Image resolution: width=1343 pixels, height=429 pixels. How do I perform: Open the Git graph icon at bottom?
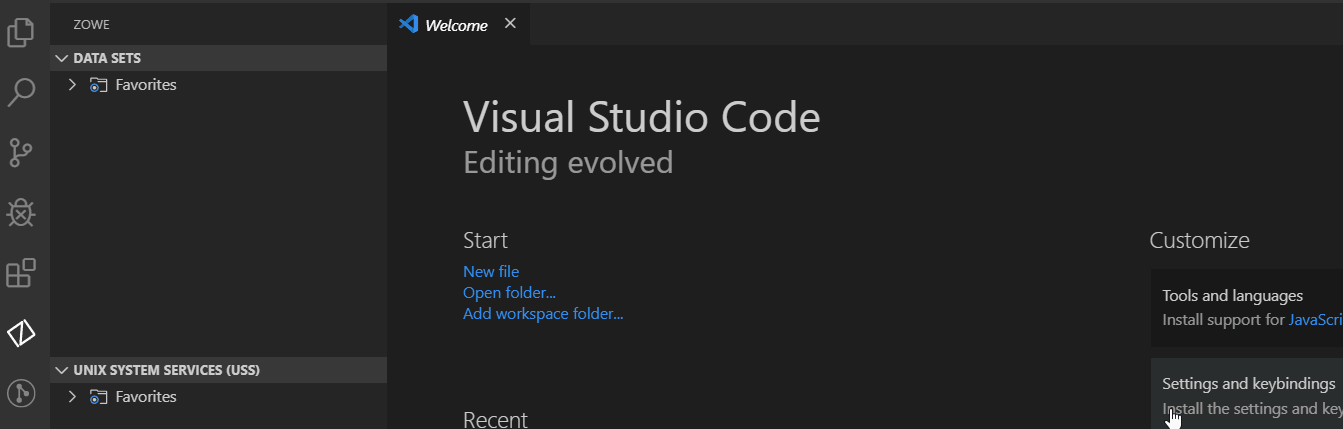21,393
